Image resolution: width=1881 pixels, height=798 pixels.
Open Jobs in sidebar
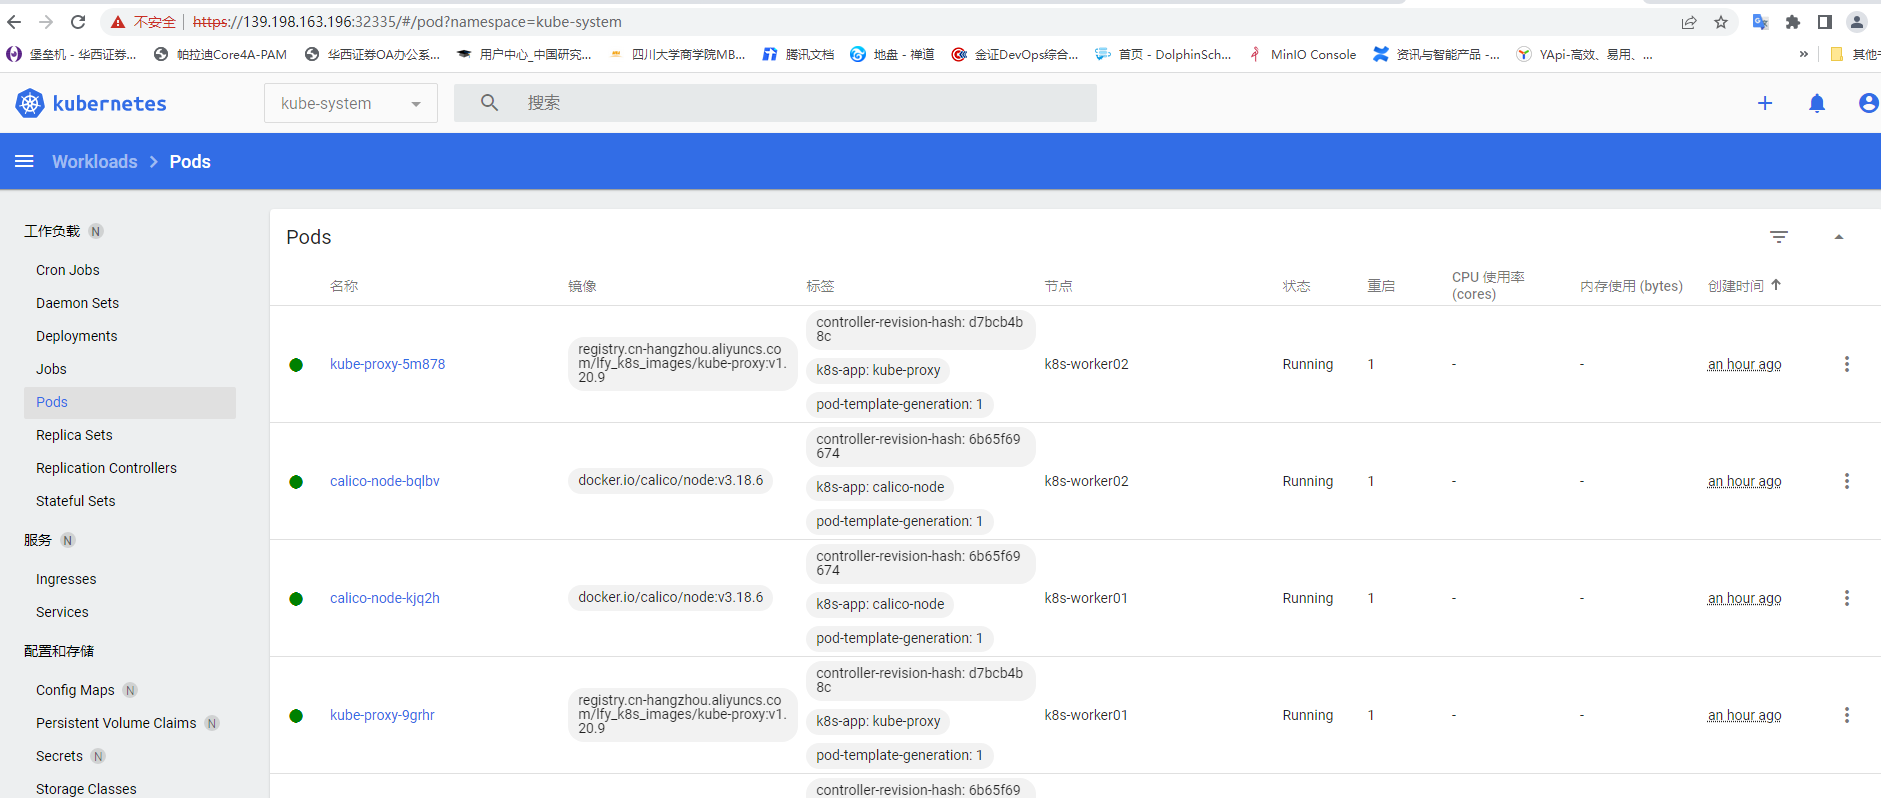(51, 369)
